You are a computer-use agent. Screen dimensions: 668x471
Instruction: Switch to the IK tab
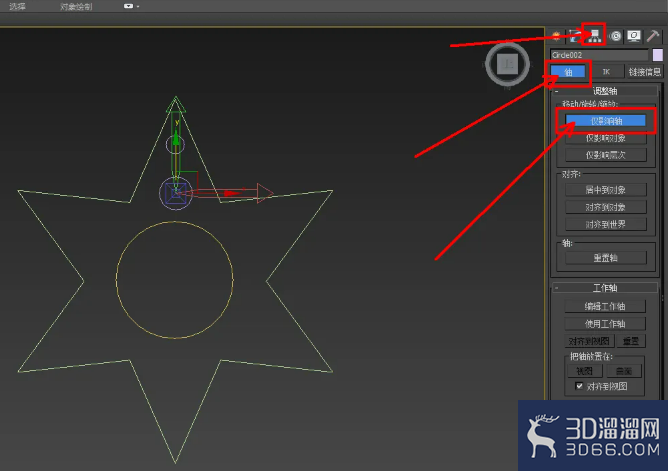(606, 72)
